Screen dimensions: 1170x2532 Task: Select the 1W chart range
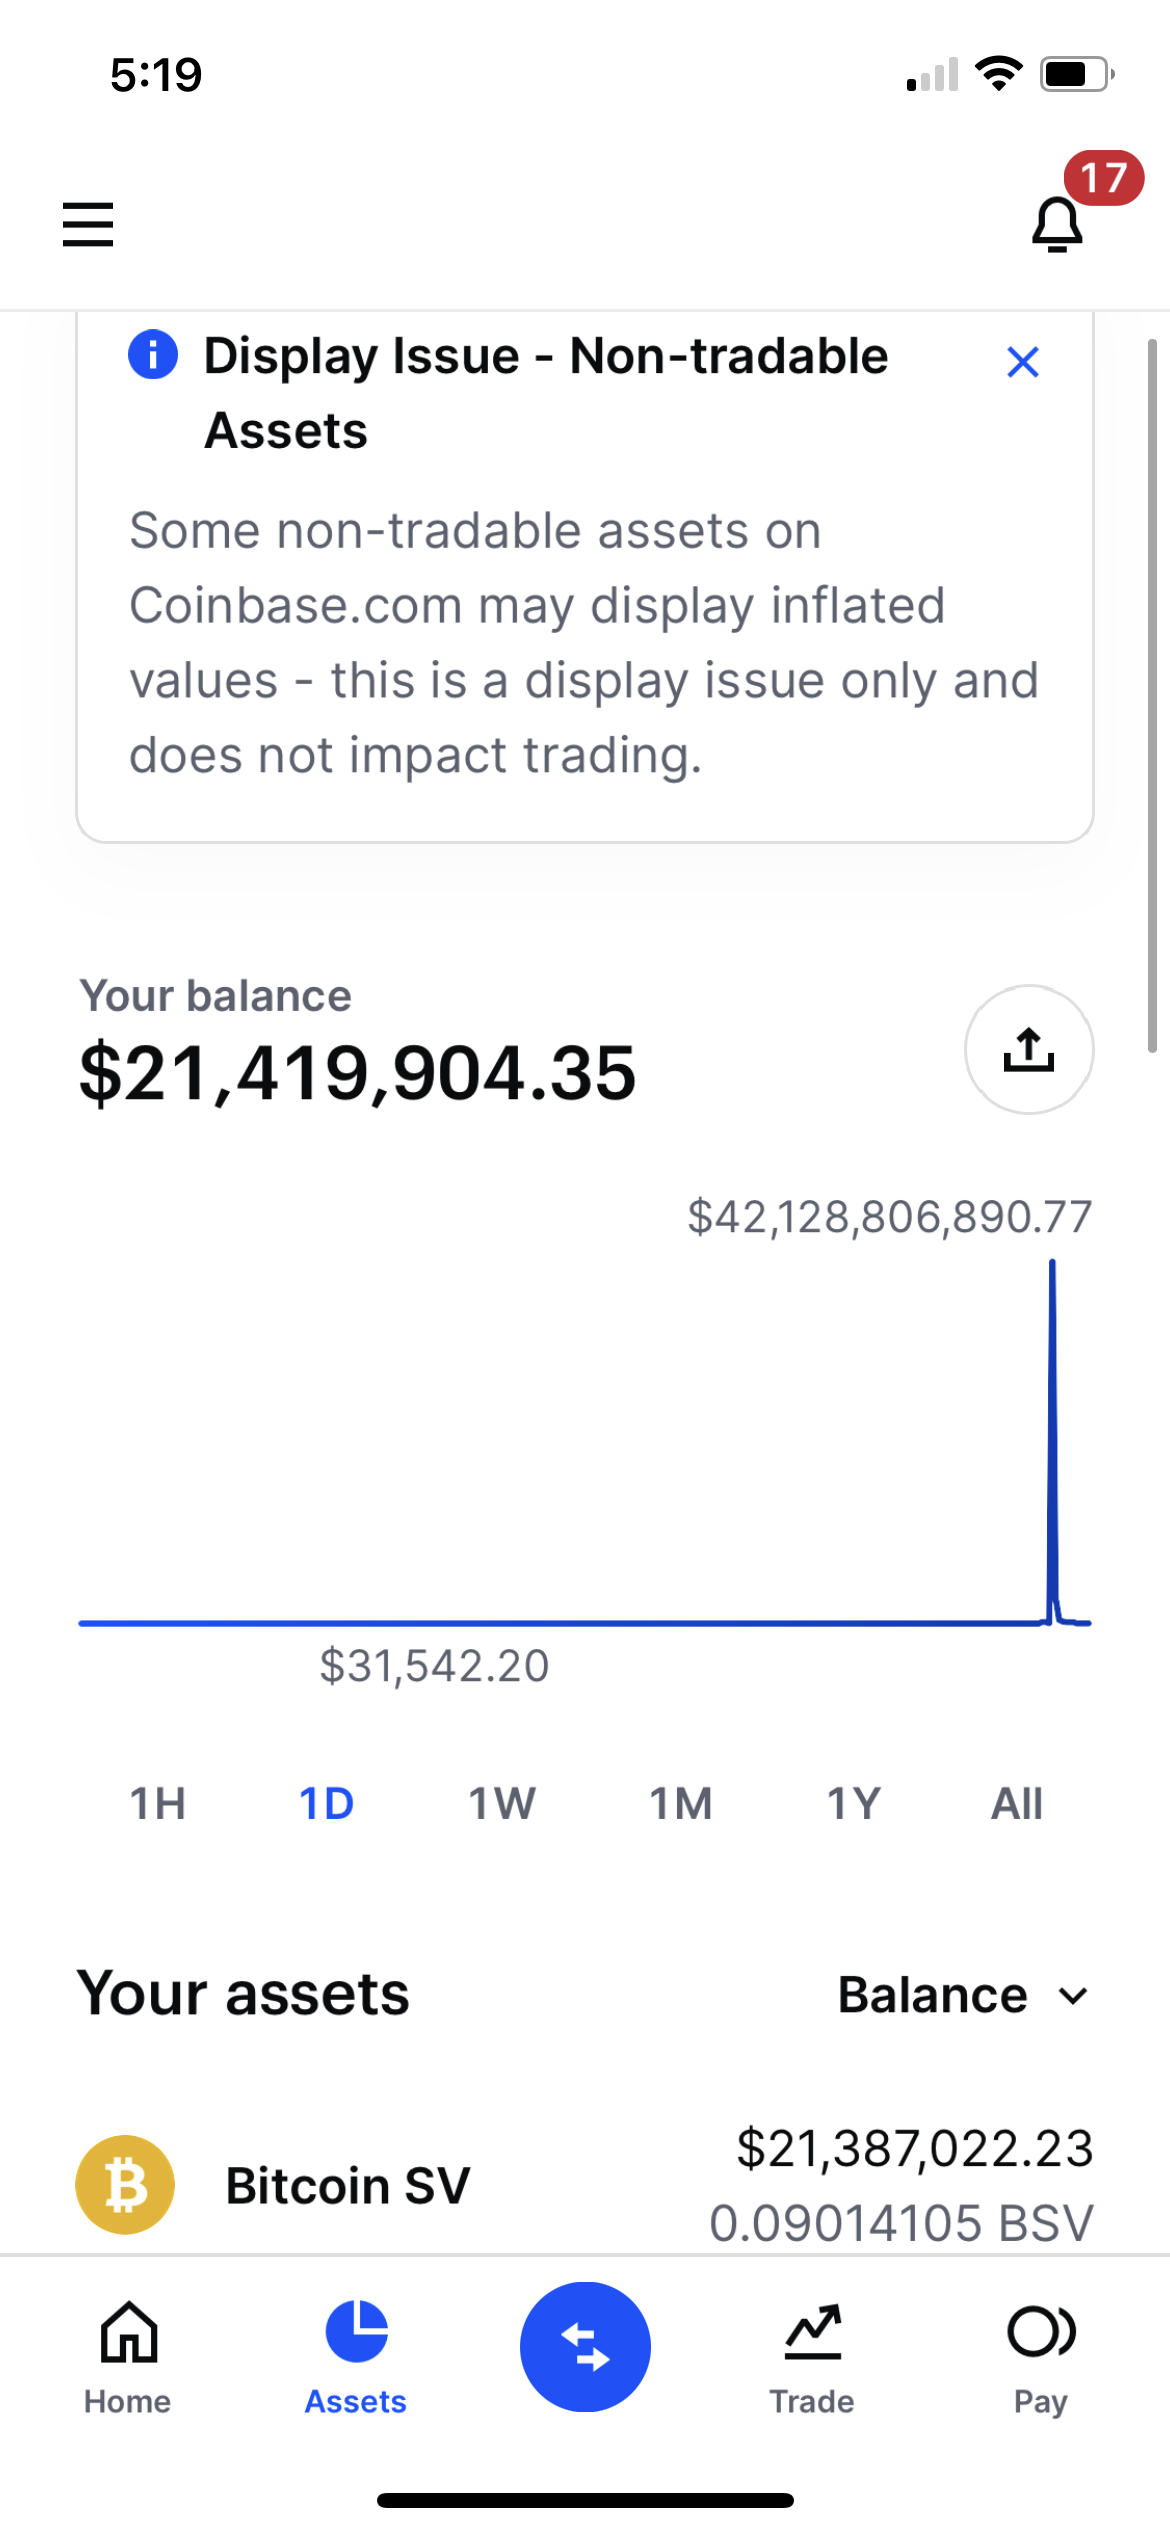coord(502,1804)
